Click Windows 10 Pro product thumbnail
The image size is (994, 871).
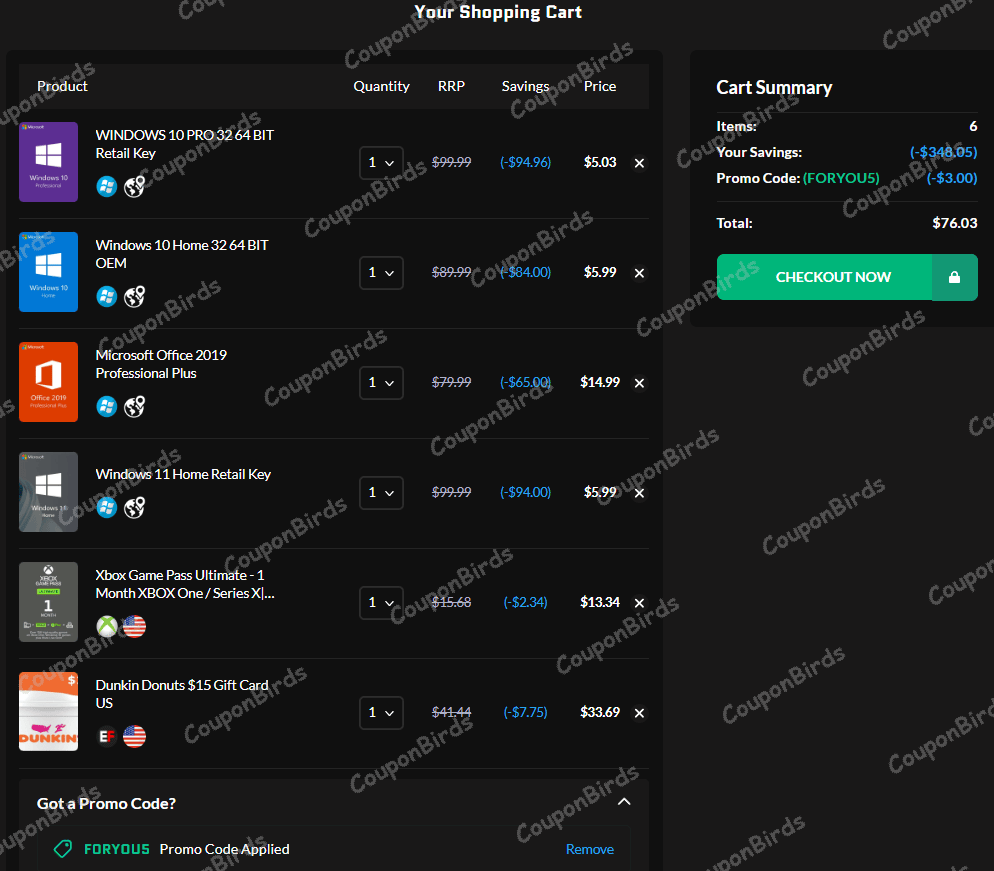[x=48, y=162]
